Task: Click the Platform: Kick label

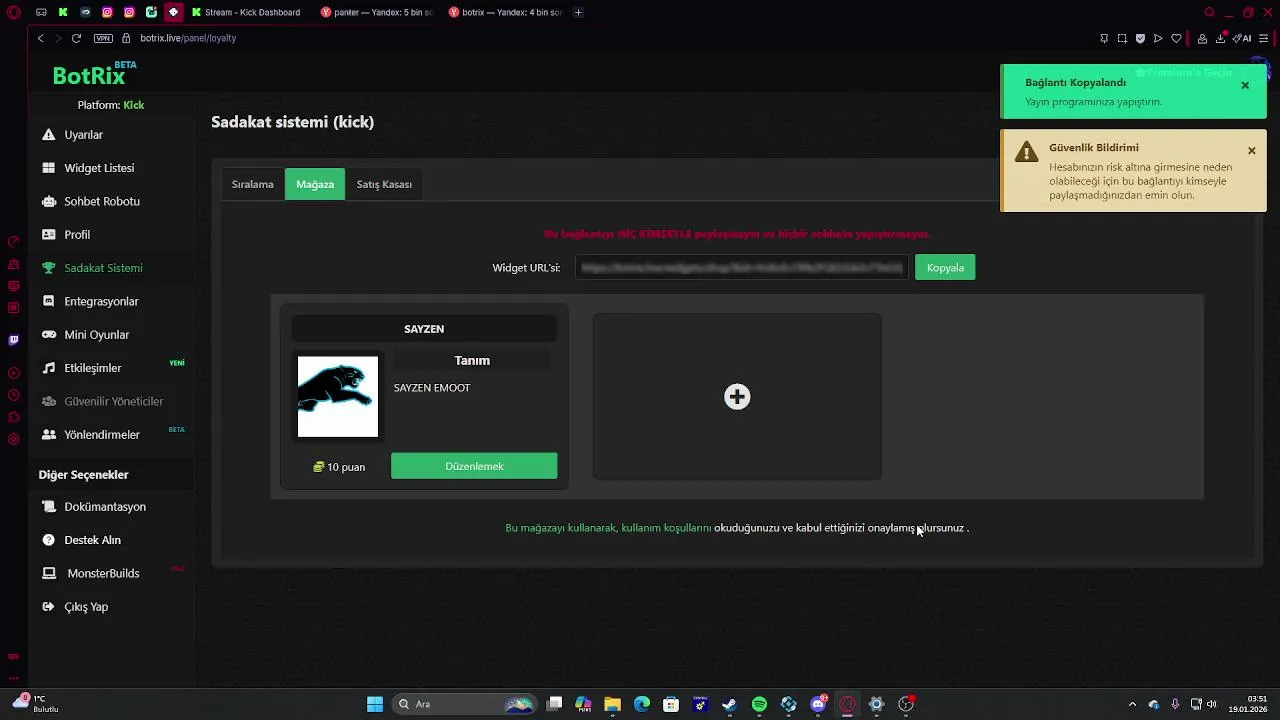Action: click(111, 105)
